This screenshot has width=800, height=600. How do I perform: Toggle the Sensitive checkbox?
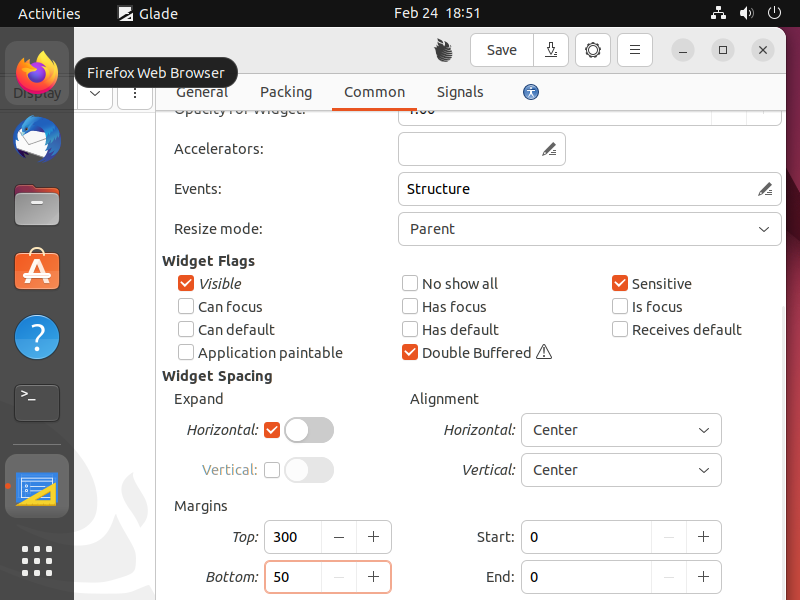pyautogui.click(x=620, y=284)
